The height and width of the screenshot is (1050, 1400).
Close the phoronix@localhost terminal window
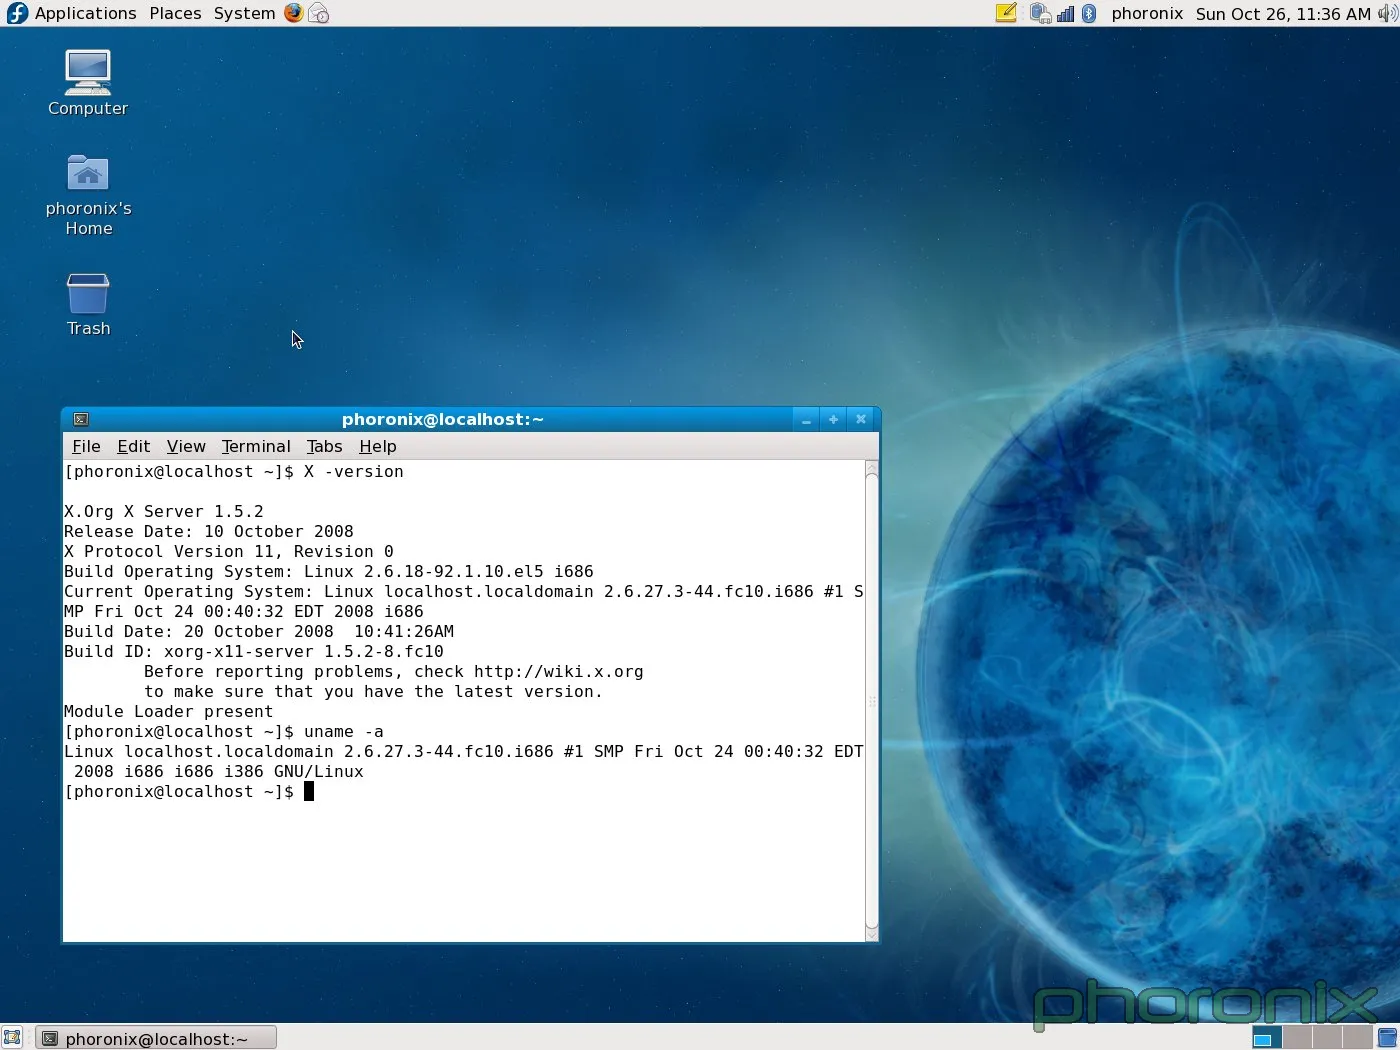coord(861,420)
